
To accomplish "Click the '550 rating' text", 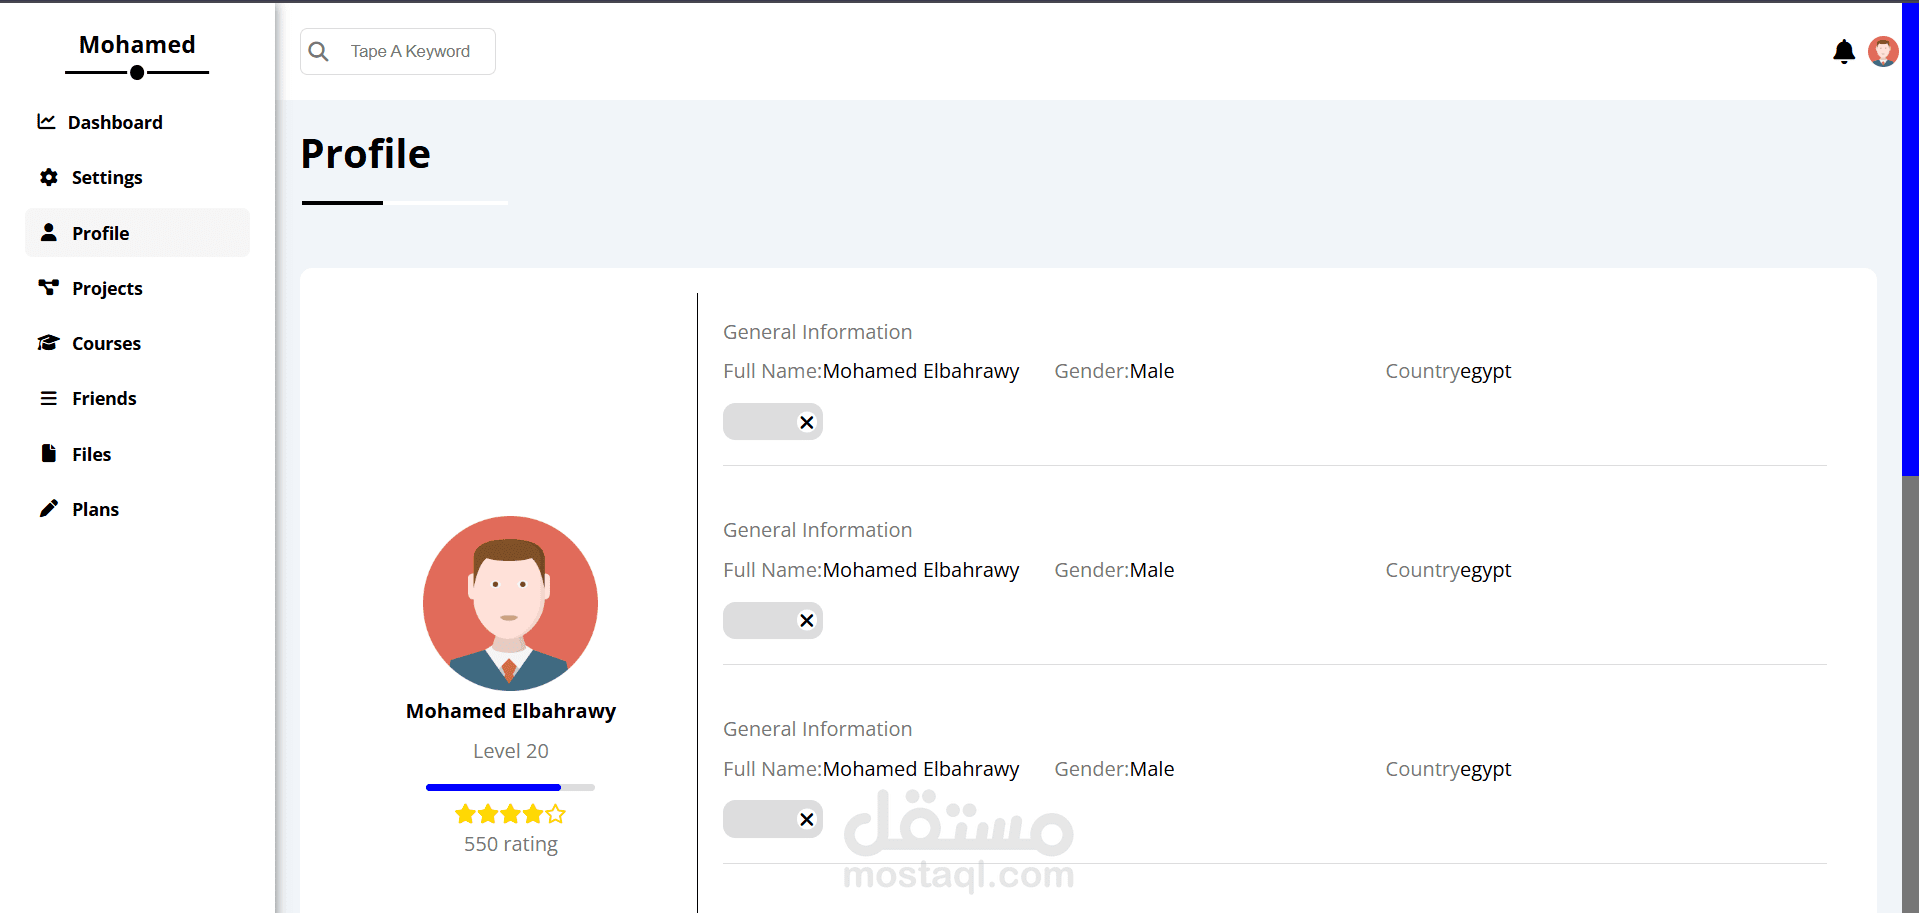I will tap(511, 844).
